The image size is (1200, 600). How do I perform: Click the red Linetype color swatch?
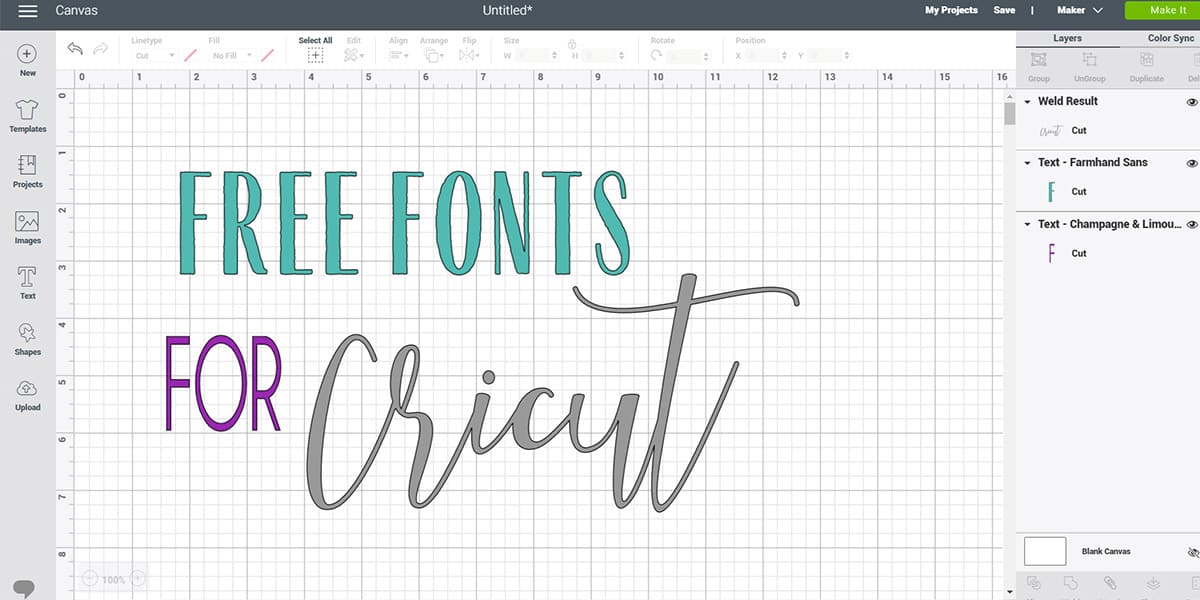click(189, 54)
